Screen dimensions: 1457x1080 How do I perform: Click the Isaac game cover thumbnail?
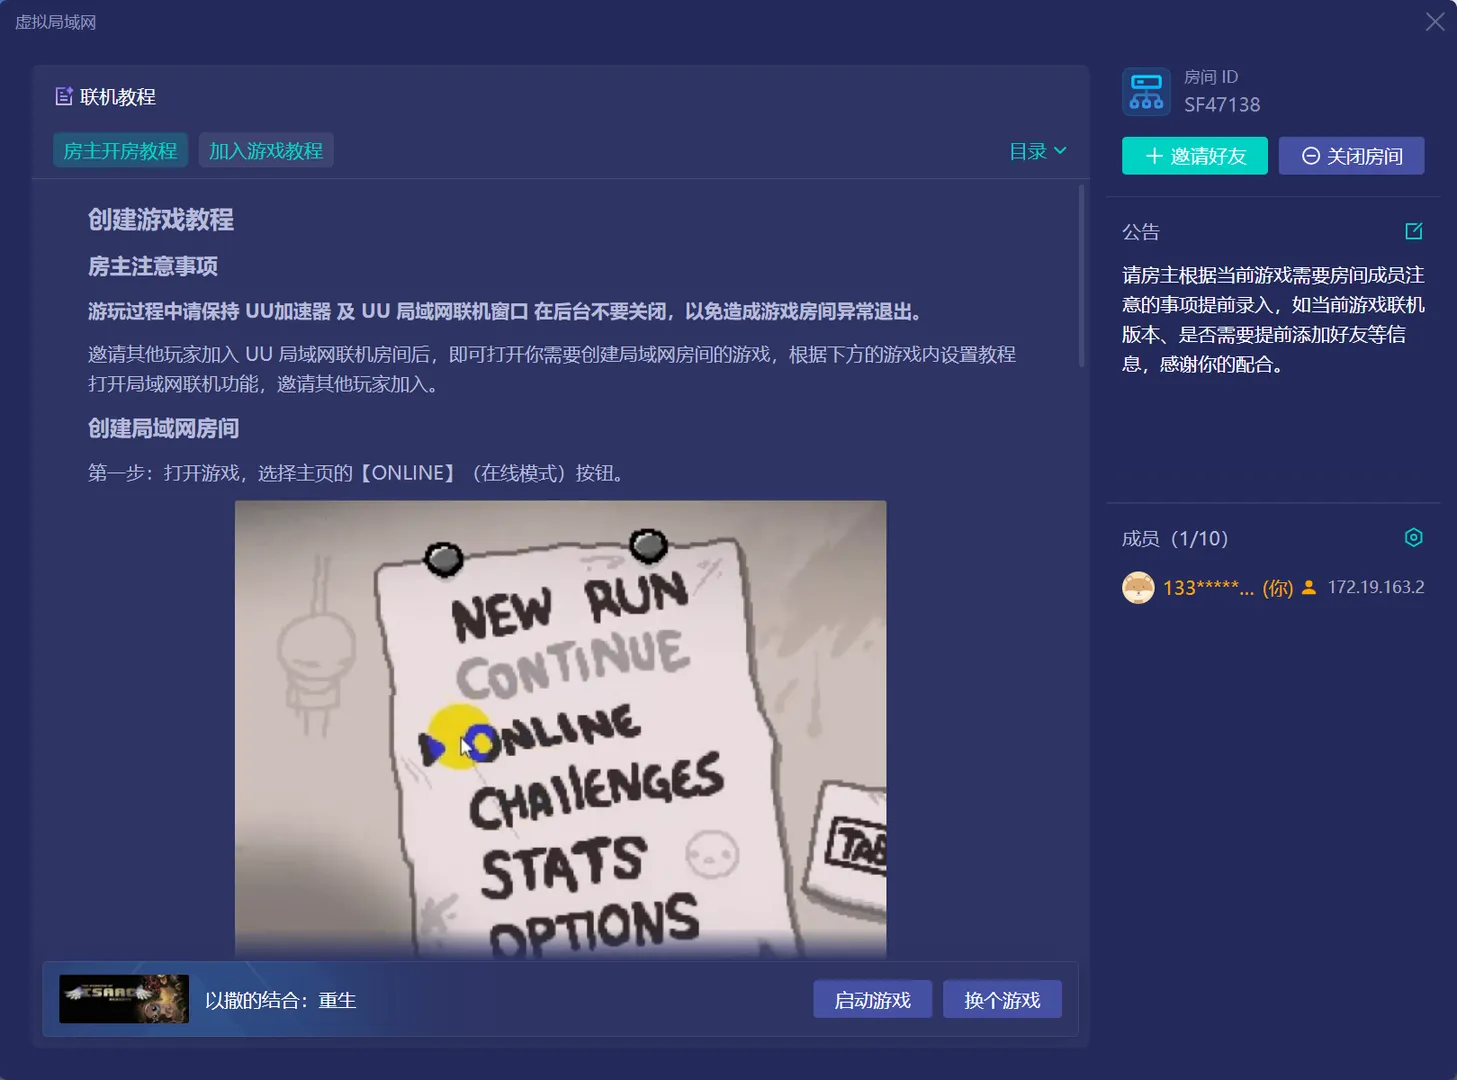(x=124, y=999)
